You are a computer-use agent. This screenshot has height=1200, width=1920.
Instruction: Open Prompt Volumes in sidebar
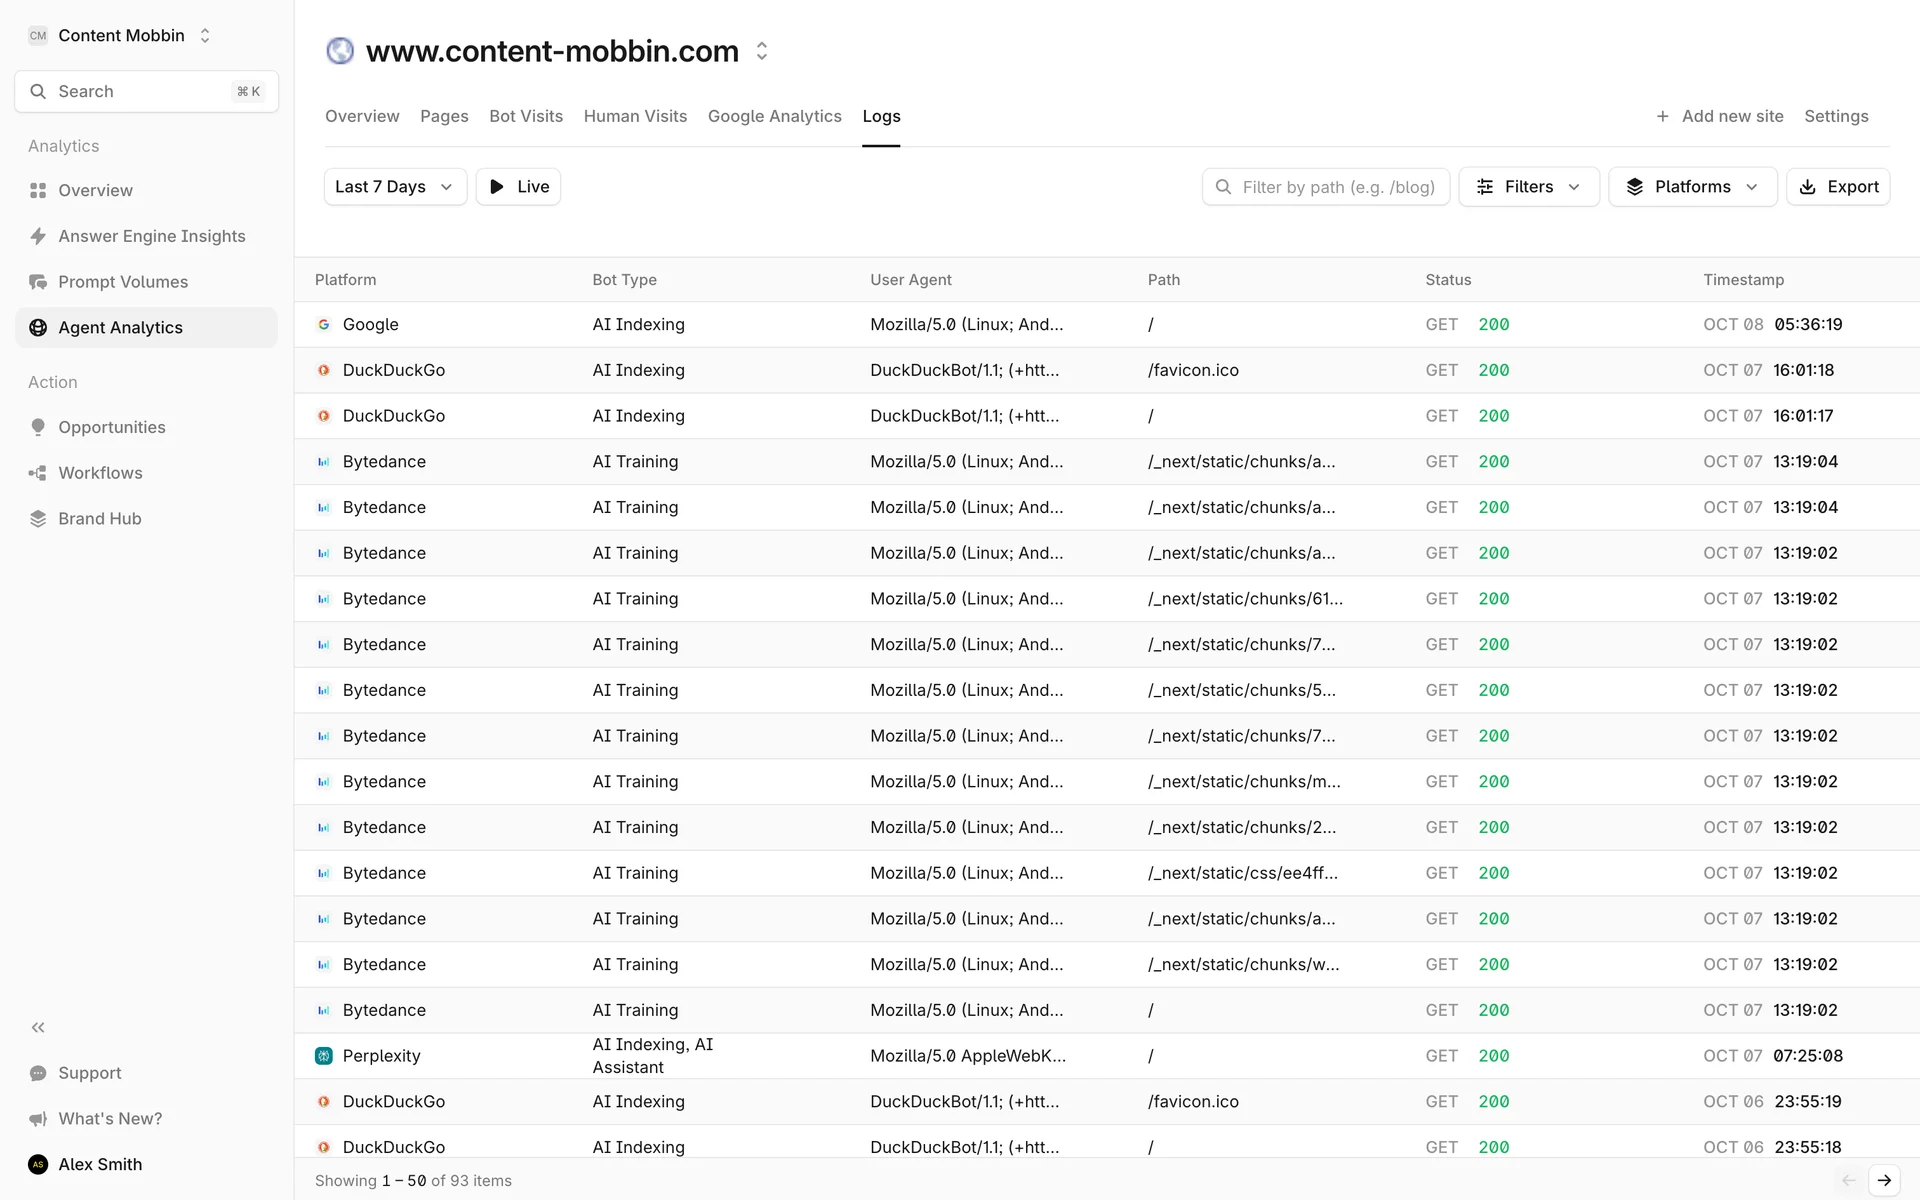[122, 282]
